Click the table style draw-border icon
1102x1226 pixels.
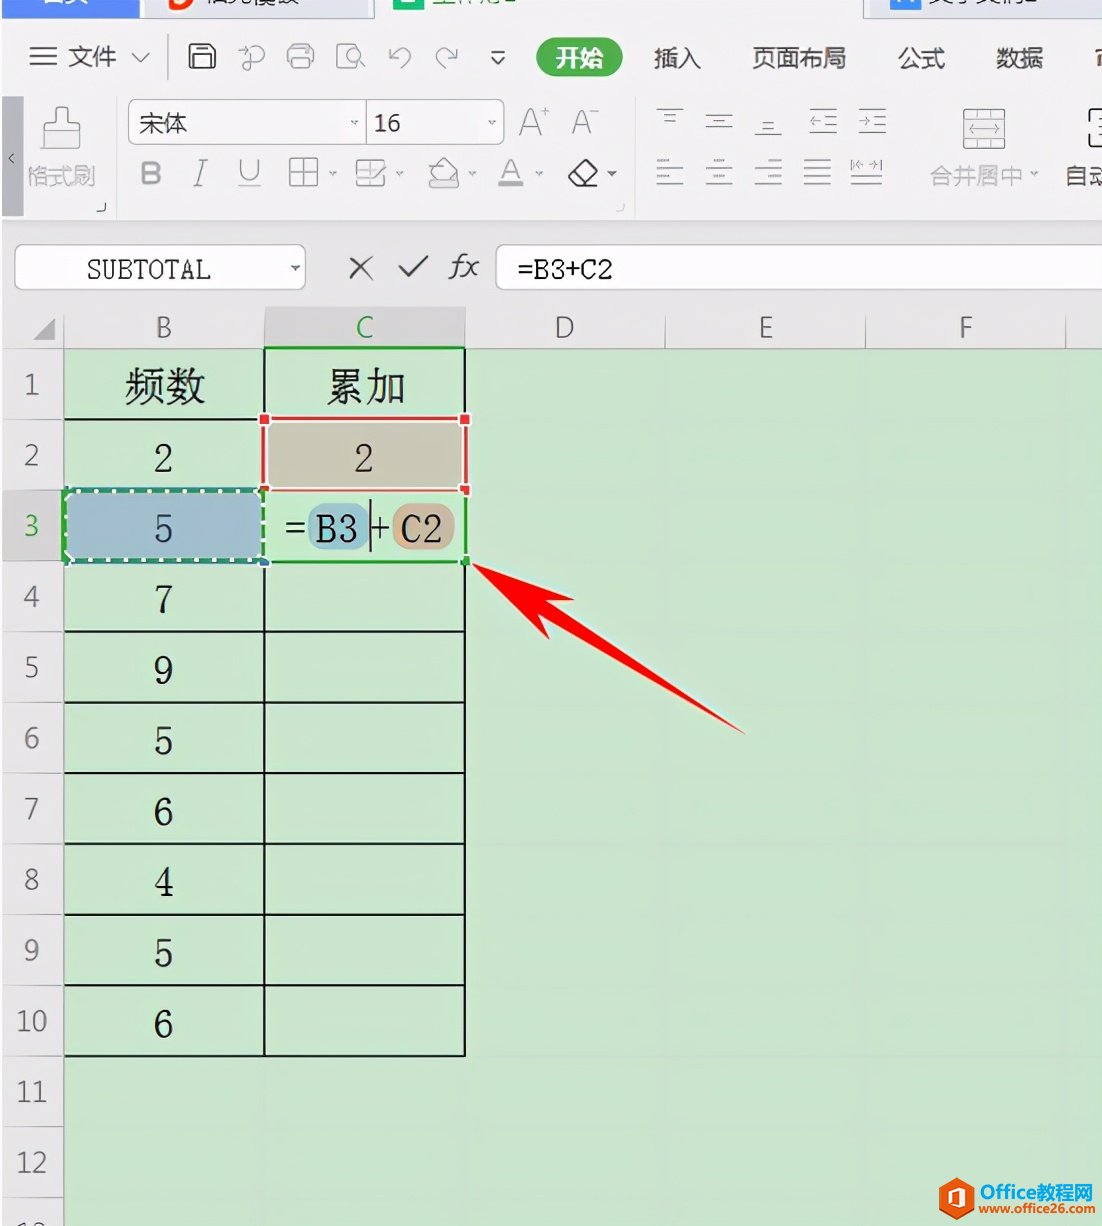coord(370,173)
